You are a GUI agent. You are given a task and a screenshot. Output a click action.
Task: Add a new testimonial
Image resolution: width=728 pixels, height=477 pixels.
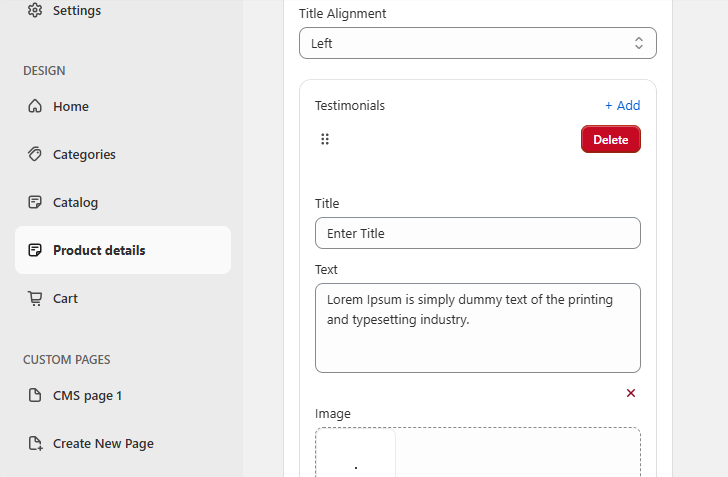click(622, 105)
